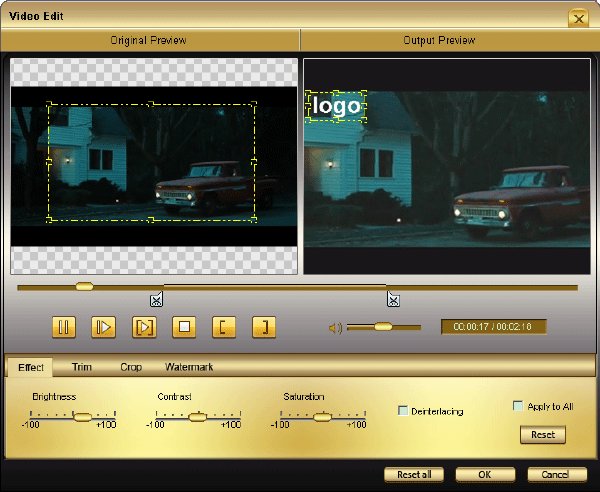Select the right scissors trim marker
The image size is (600, 492).
click(393, 299)
